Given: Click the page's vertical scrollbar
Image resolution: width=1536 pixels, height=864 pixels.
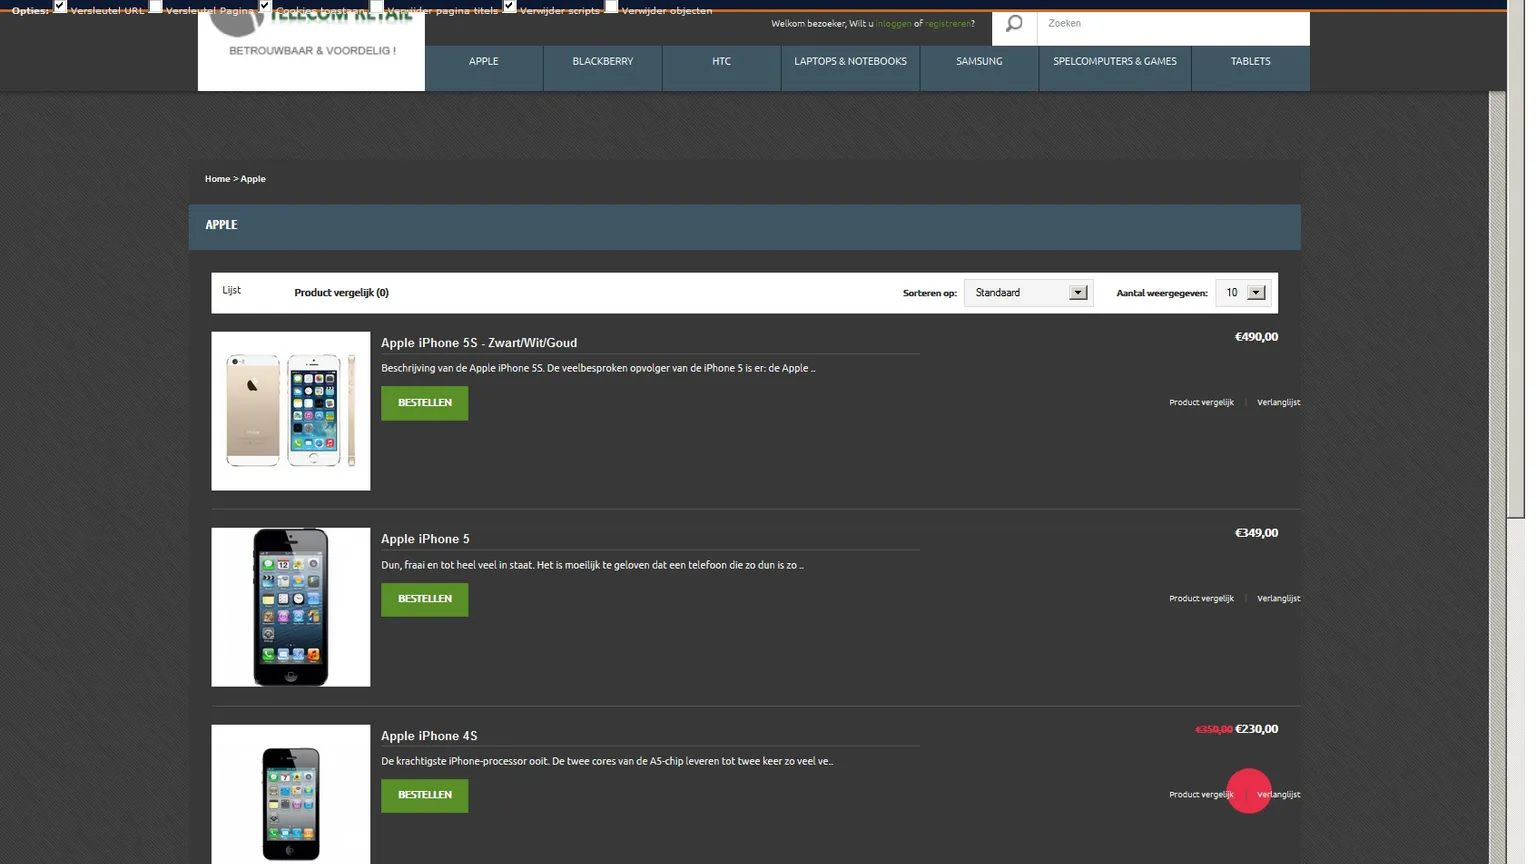Looking at the screenshot, I should click(1515, 300).
